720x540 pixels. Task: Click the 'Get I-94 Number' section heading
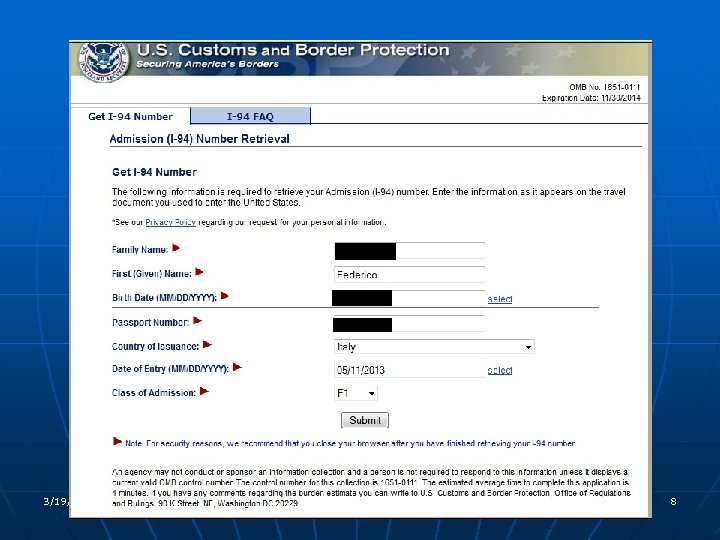click(x=154, y=172)
